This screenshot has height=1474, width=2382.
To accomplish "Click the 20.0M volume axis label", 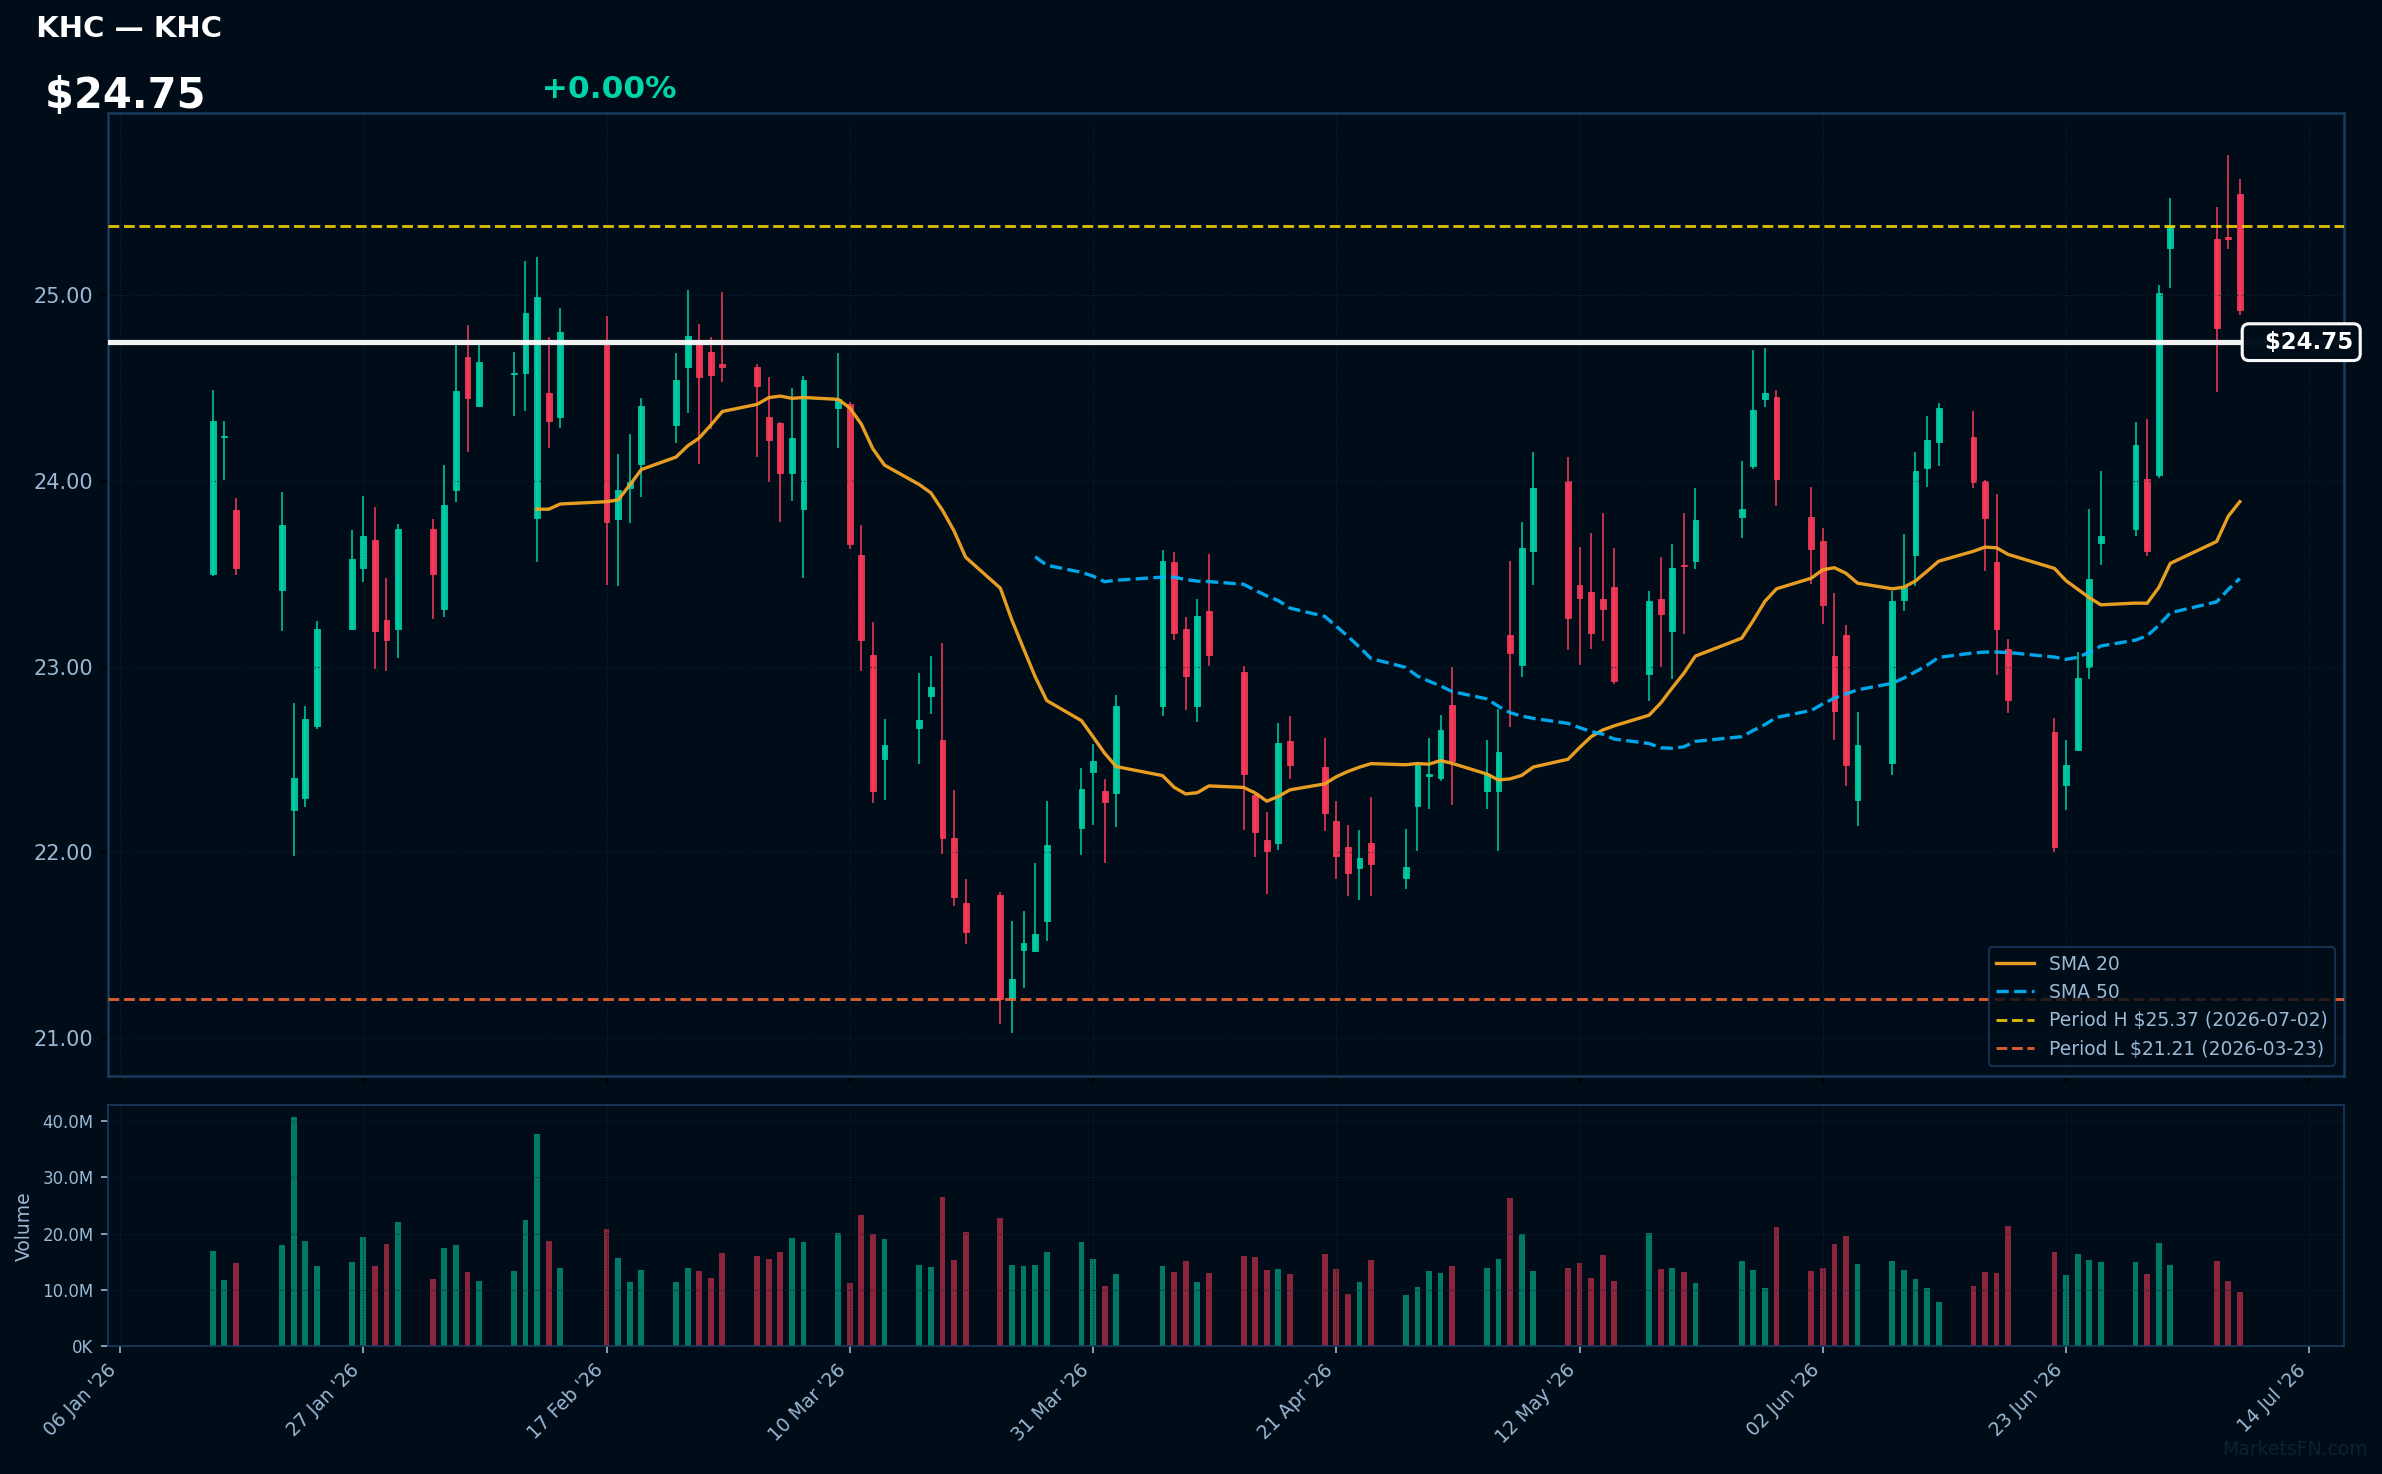I will pyautogui.click(x=68, y=1235).
